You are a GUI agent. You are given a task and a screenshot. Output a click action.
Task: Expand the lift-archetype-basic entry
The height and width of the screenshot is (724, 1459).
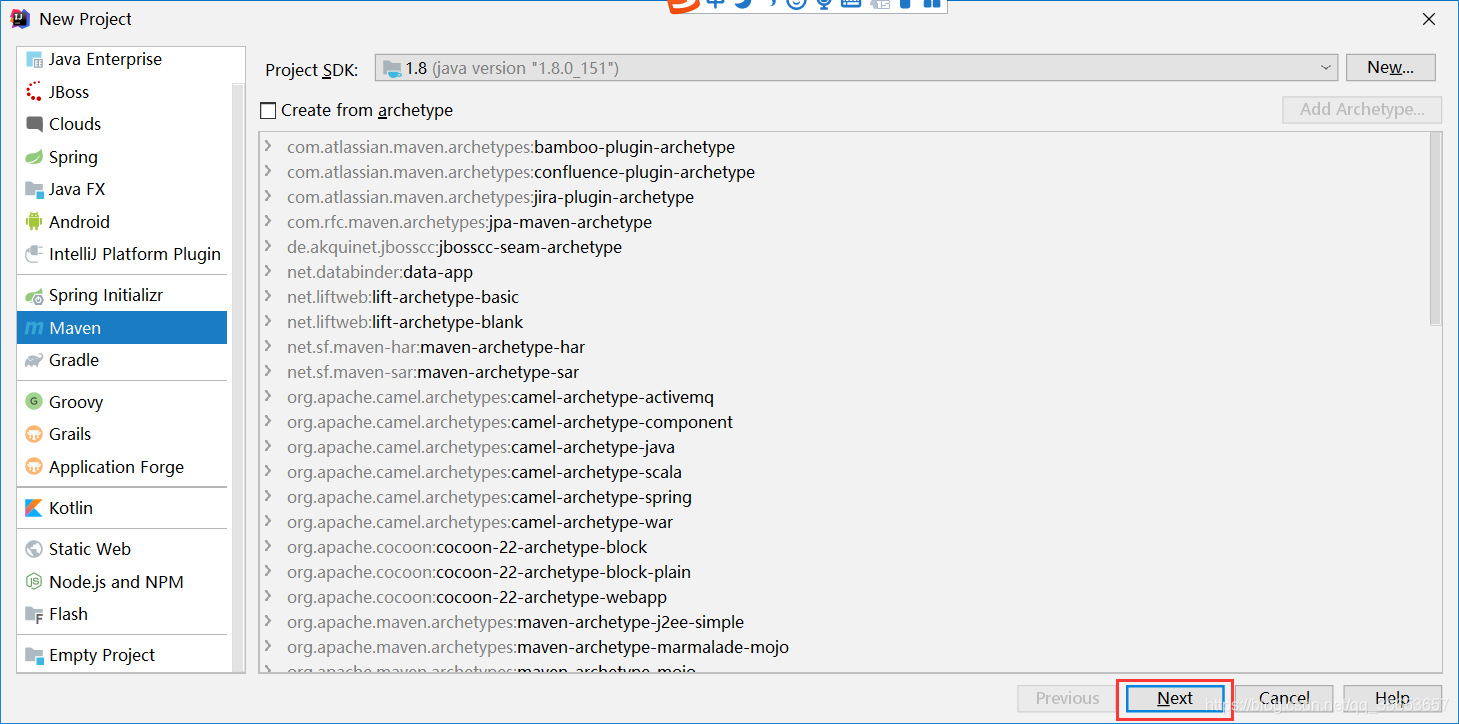point(268,297)
